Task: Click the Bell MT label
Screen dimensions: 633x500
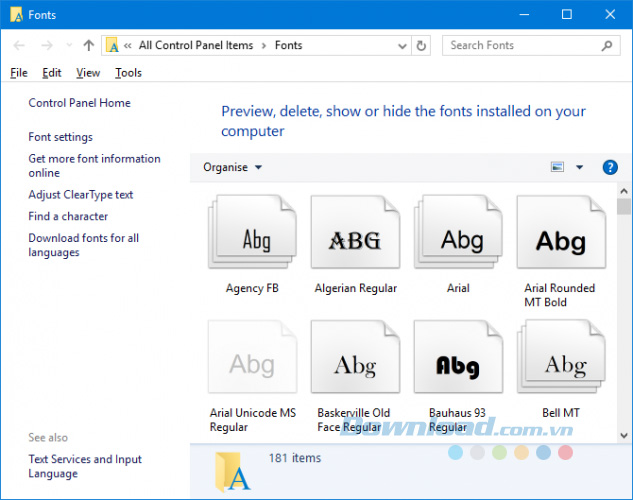Action: (561, 413)
